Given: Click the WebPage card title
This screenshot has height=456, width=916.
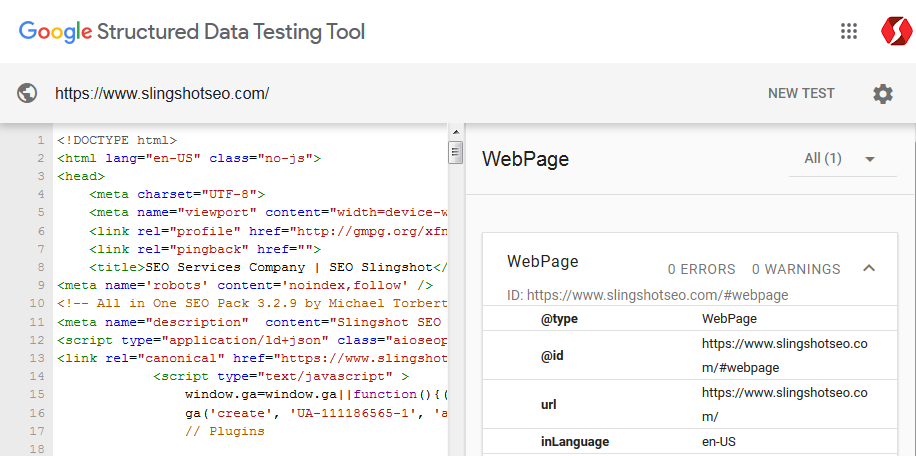Looking at the screenshot, I should click(543, 261).
